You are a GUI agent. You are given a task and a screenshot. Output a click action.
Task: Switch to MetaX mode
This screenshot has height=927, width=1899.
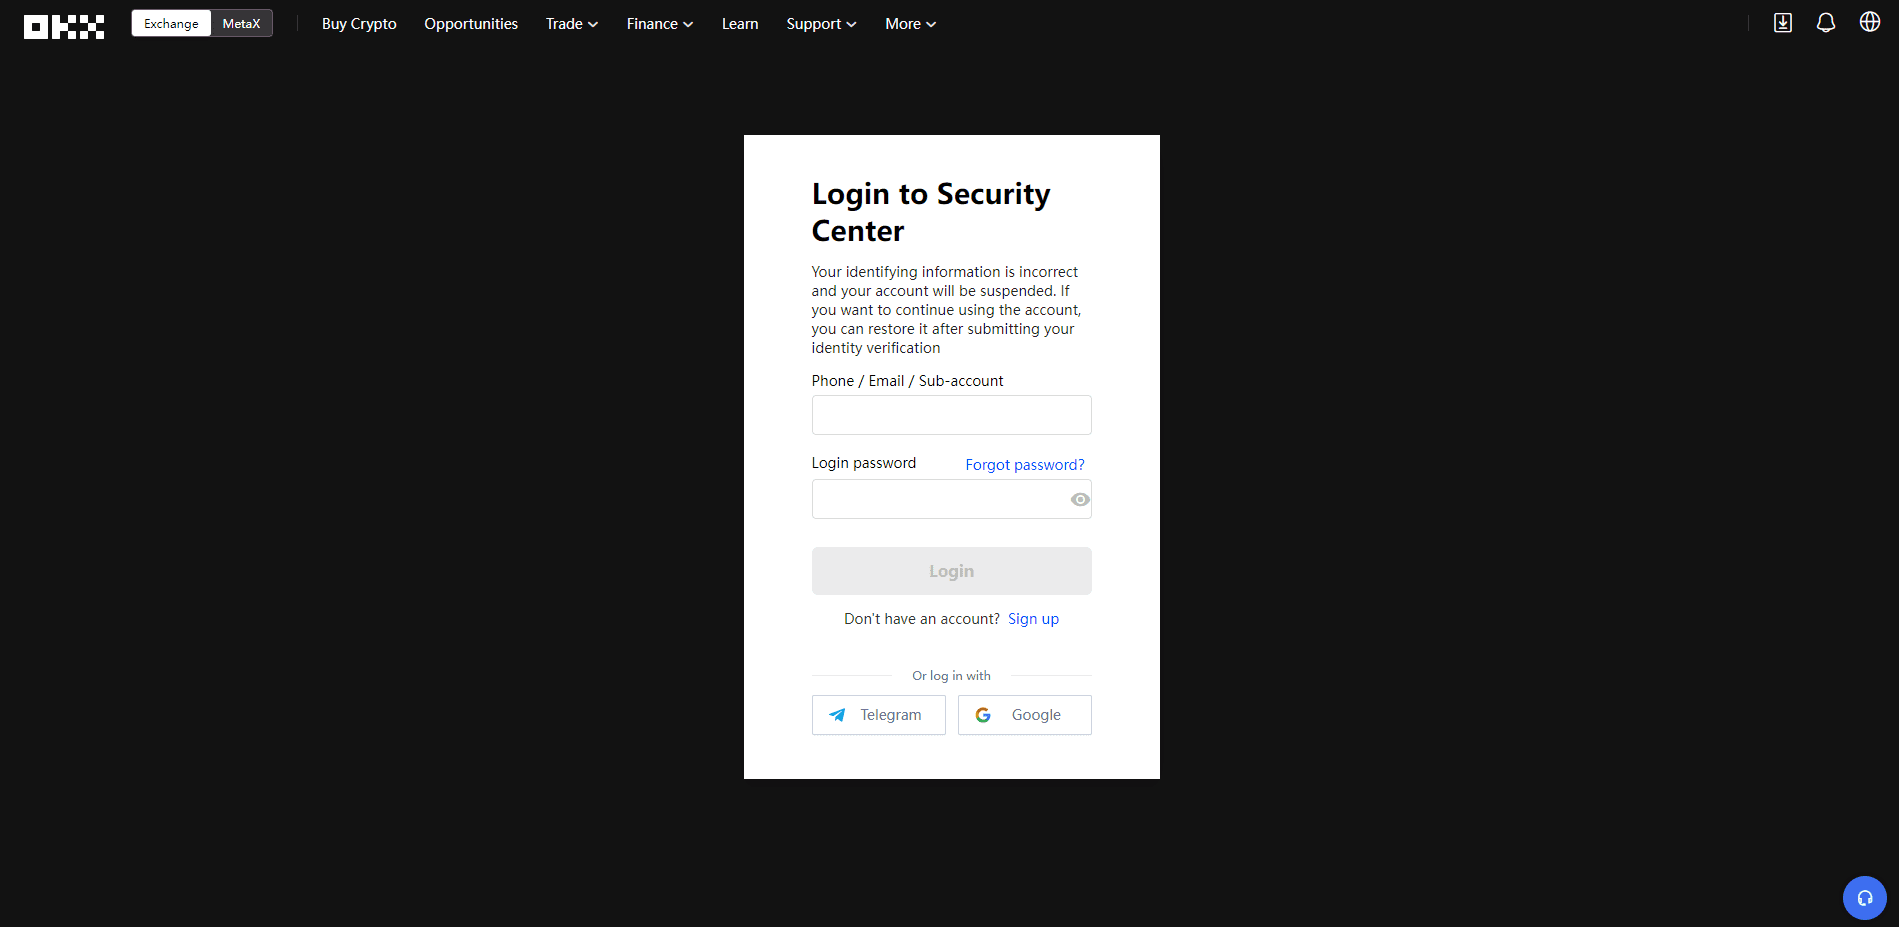pyautogui.click(x=241, y=24)
